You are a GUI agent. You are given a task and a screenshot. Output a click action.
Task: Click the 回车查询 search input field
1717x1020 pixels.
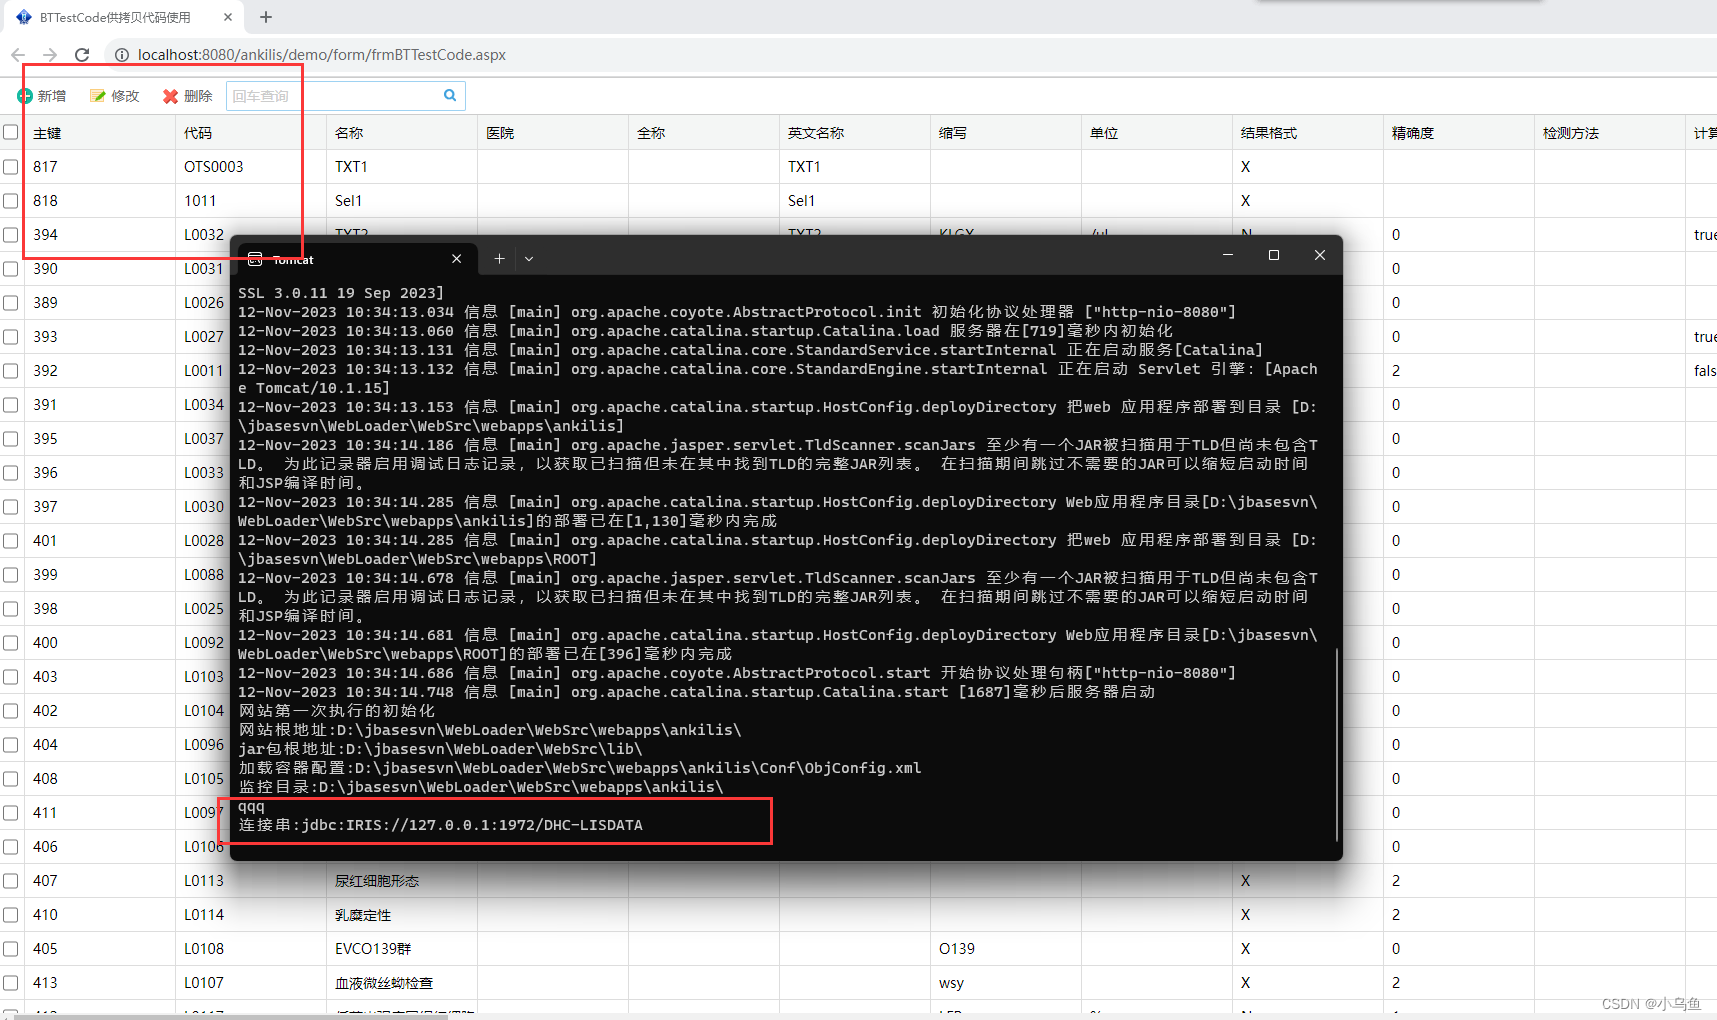[x=335, y=96]
